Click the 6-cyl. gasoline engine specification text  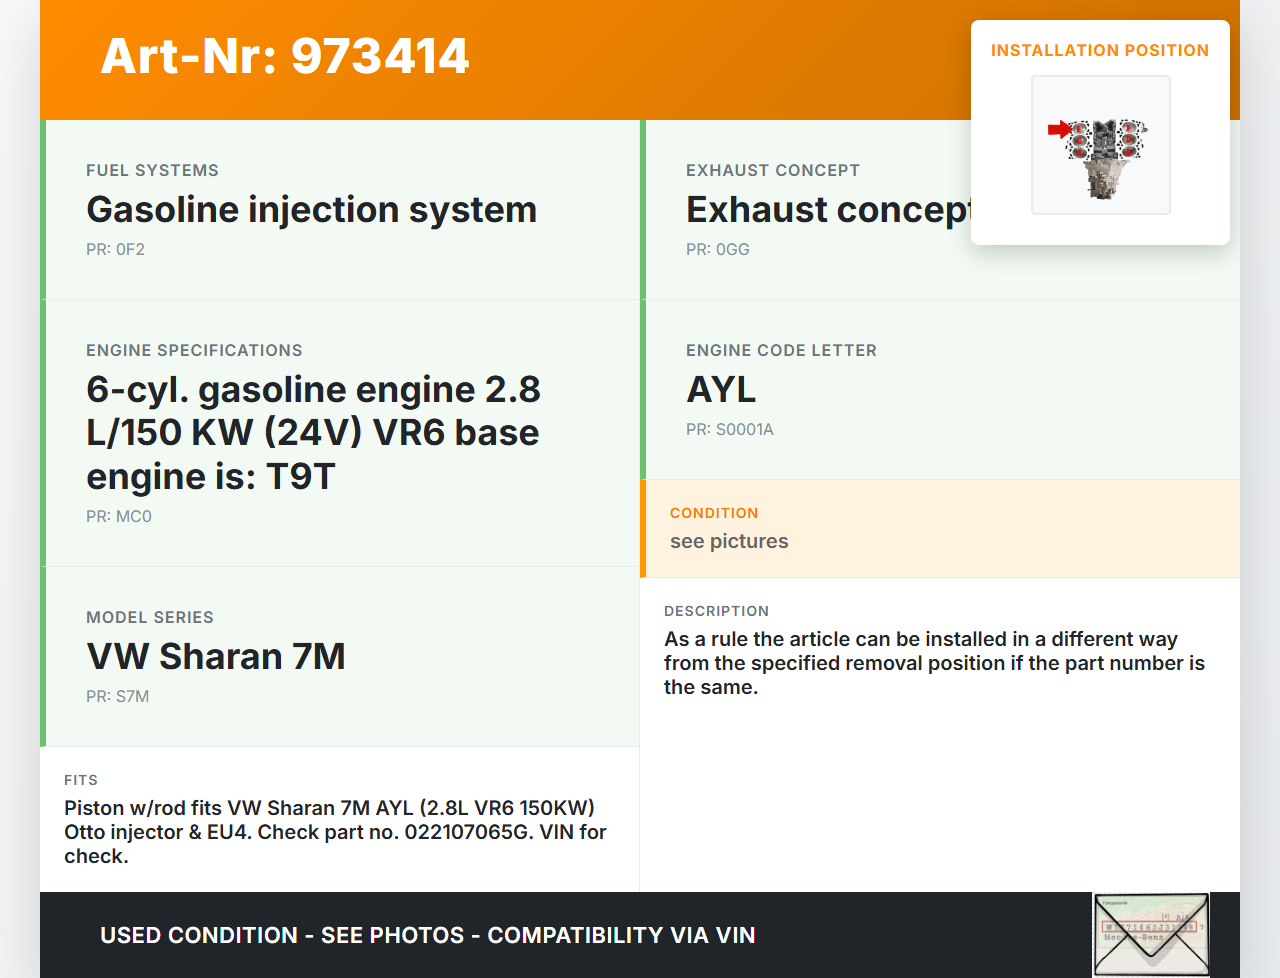313,432
